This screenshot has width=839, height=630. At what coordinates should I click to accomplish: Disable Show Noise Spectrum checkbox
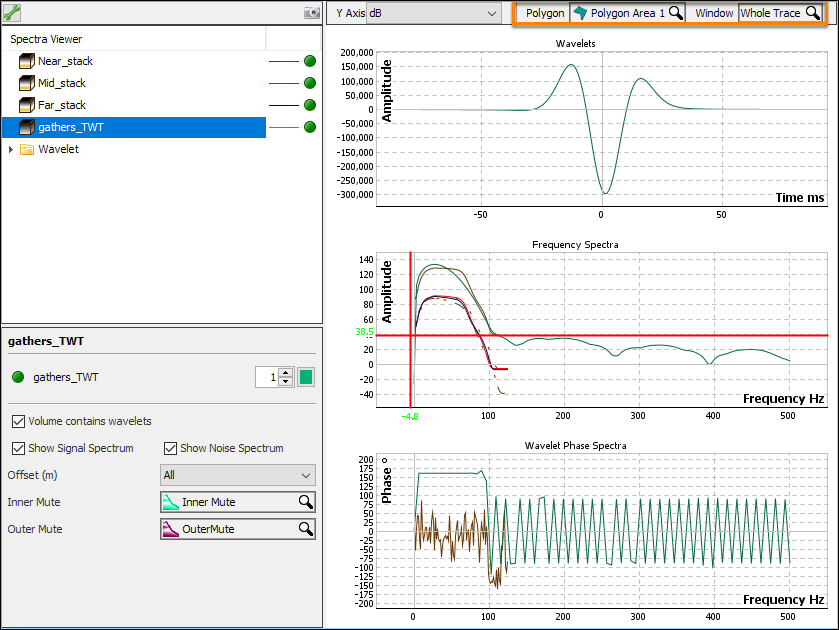tap(170, 448)
